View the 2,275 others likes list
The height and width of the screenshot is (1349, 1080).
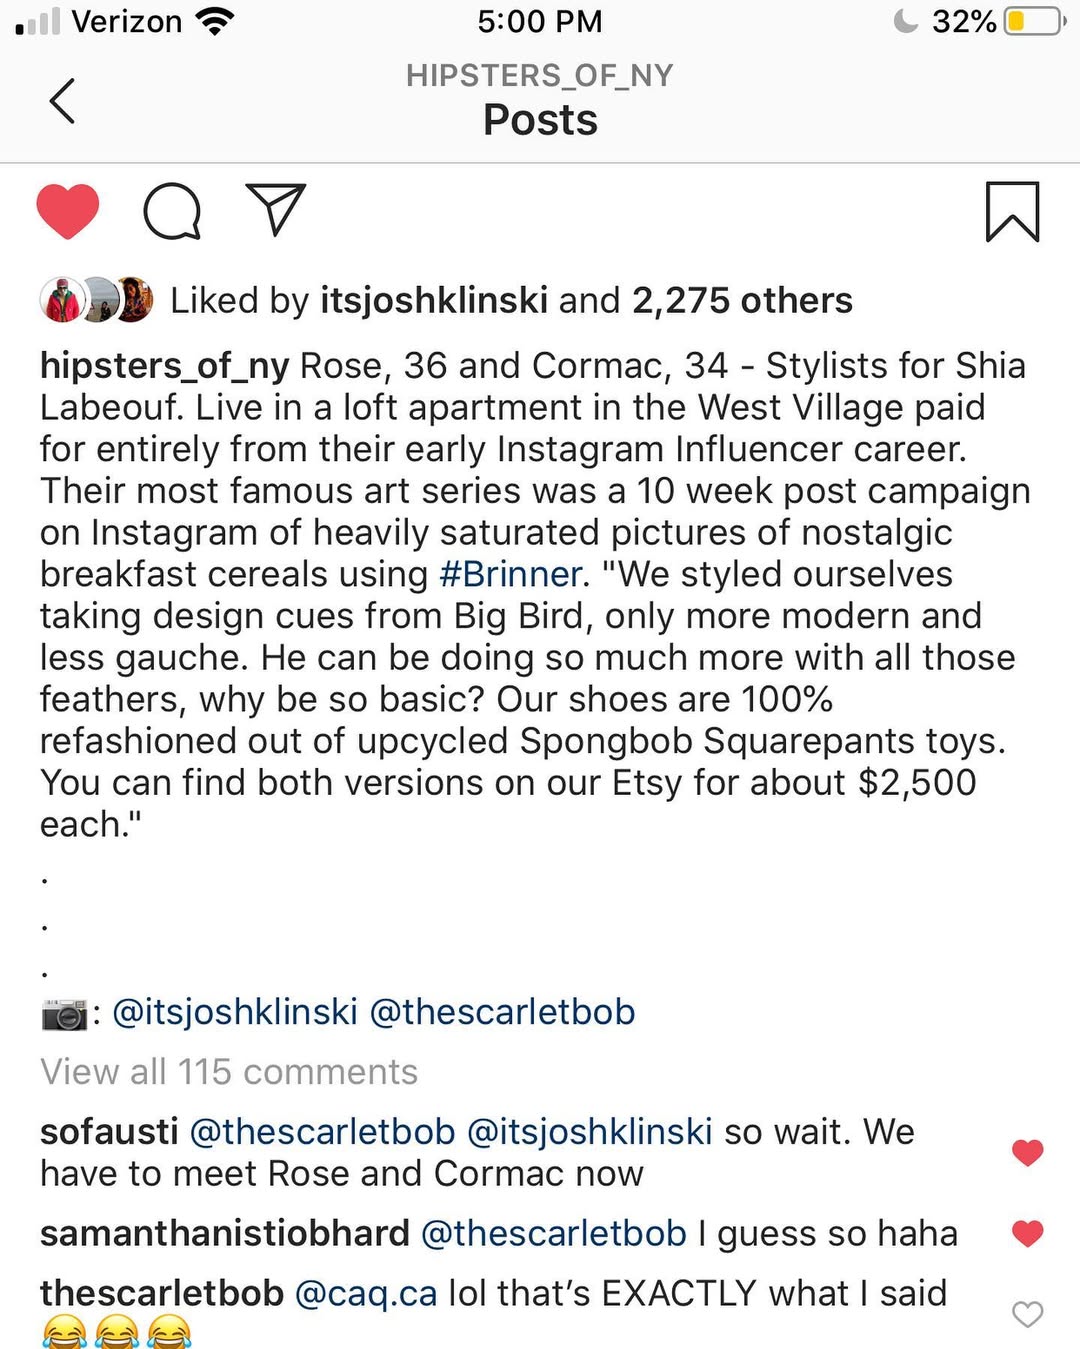(742, 300)
